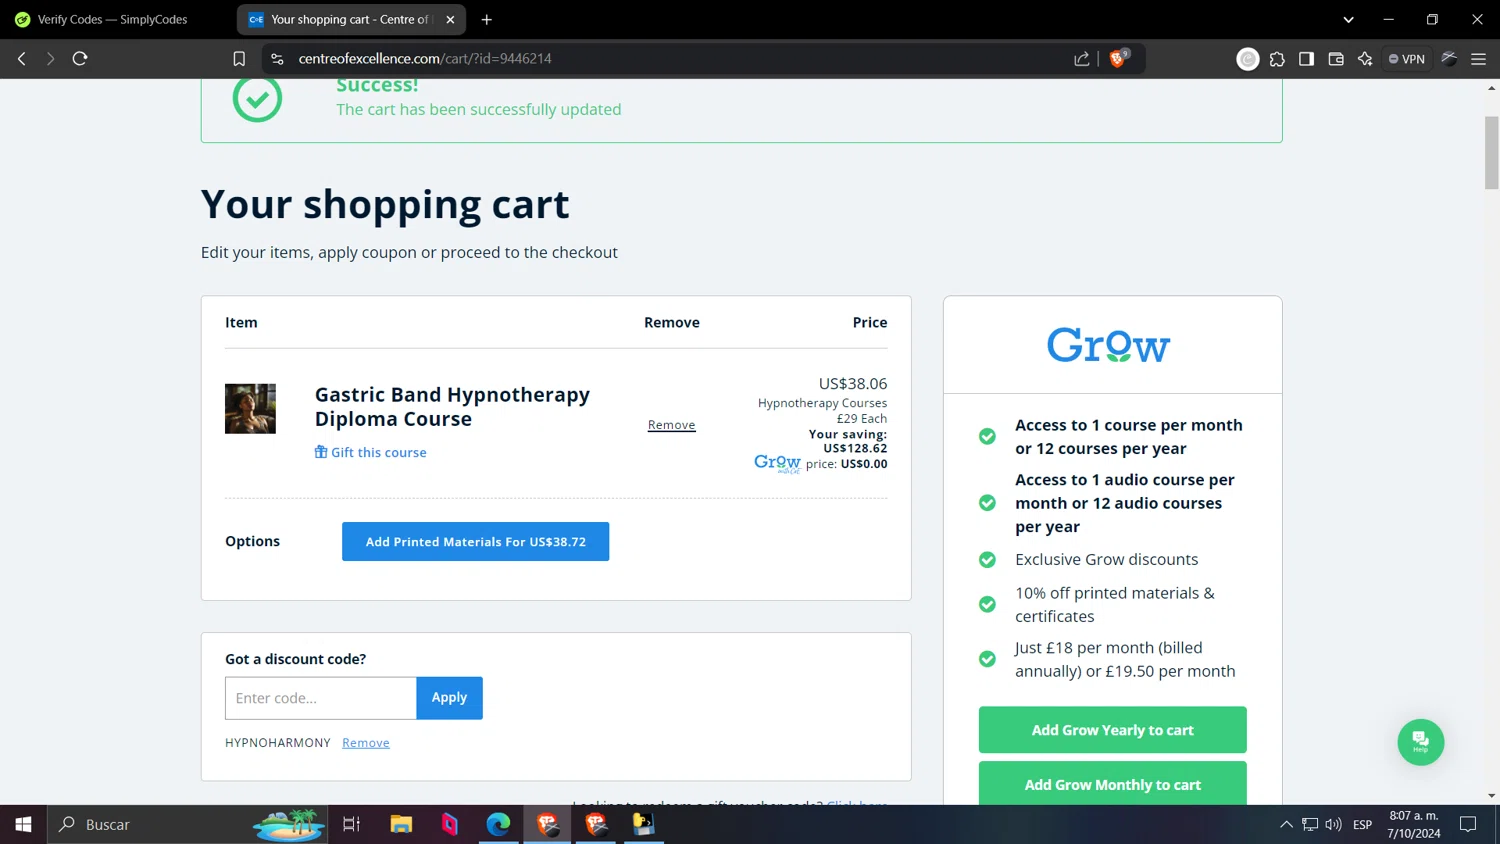The image size is (1500, 844).
Task: Click Grow logo beside price US$0.00
Action: pyautogui.click(x=777, y=463)
